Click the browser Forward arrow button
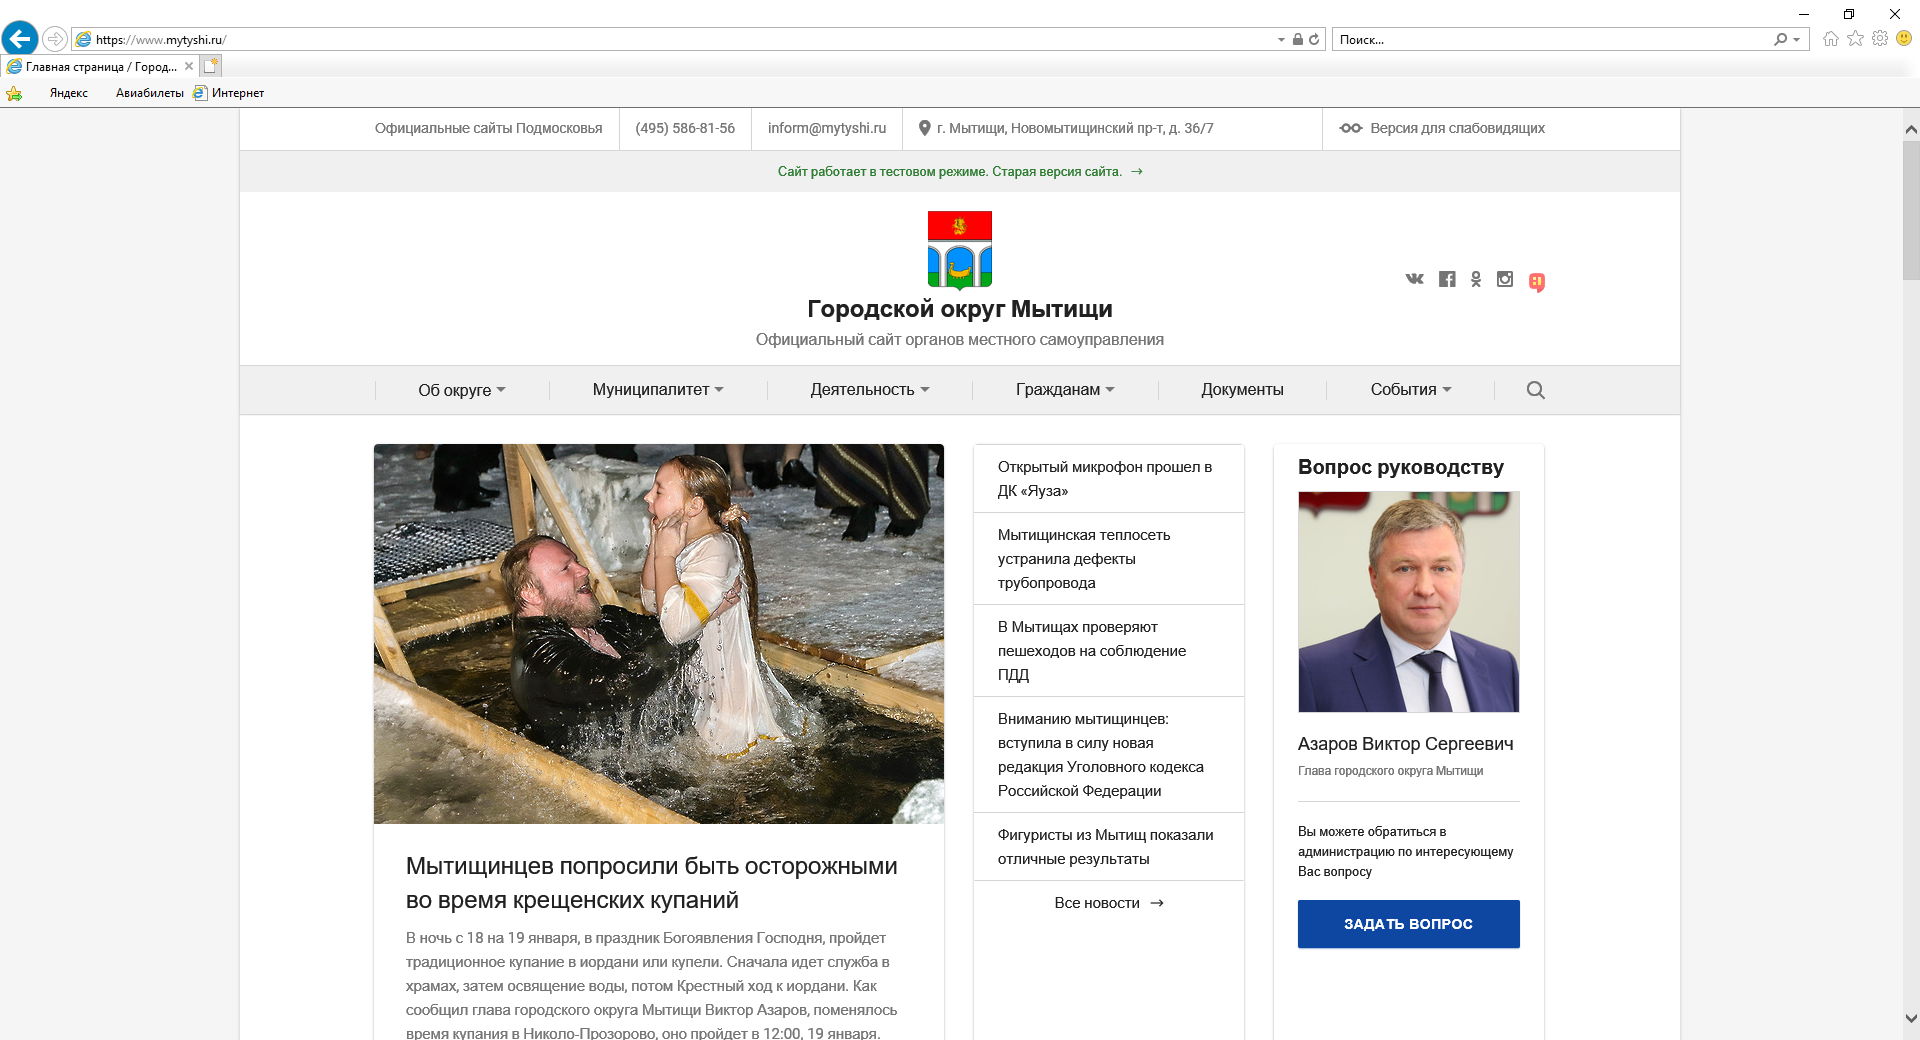 [55, 39]
